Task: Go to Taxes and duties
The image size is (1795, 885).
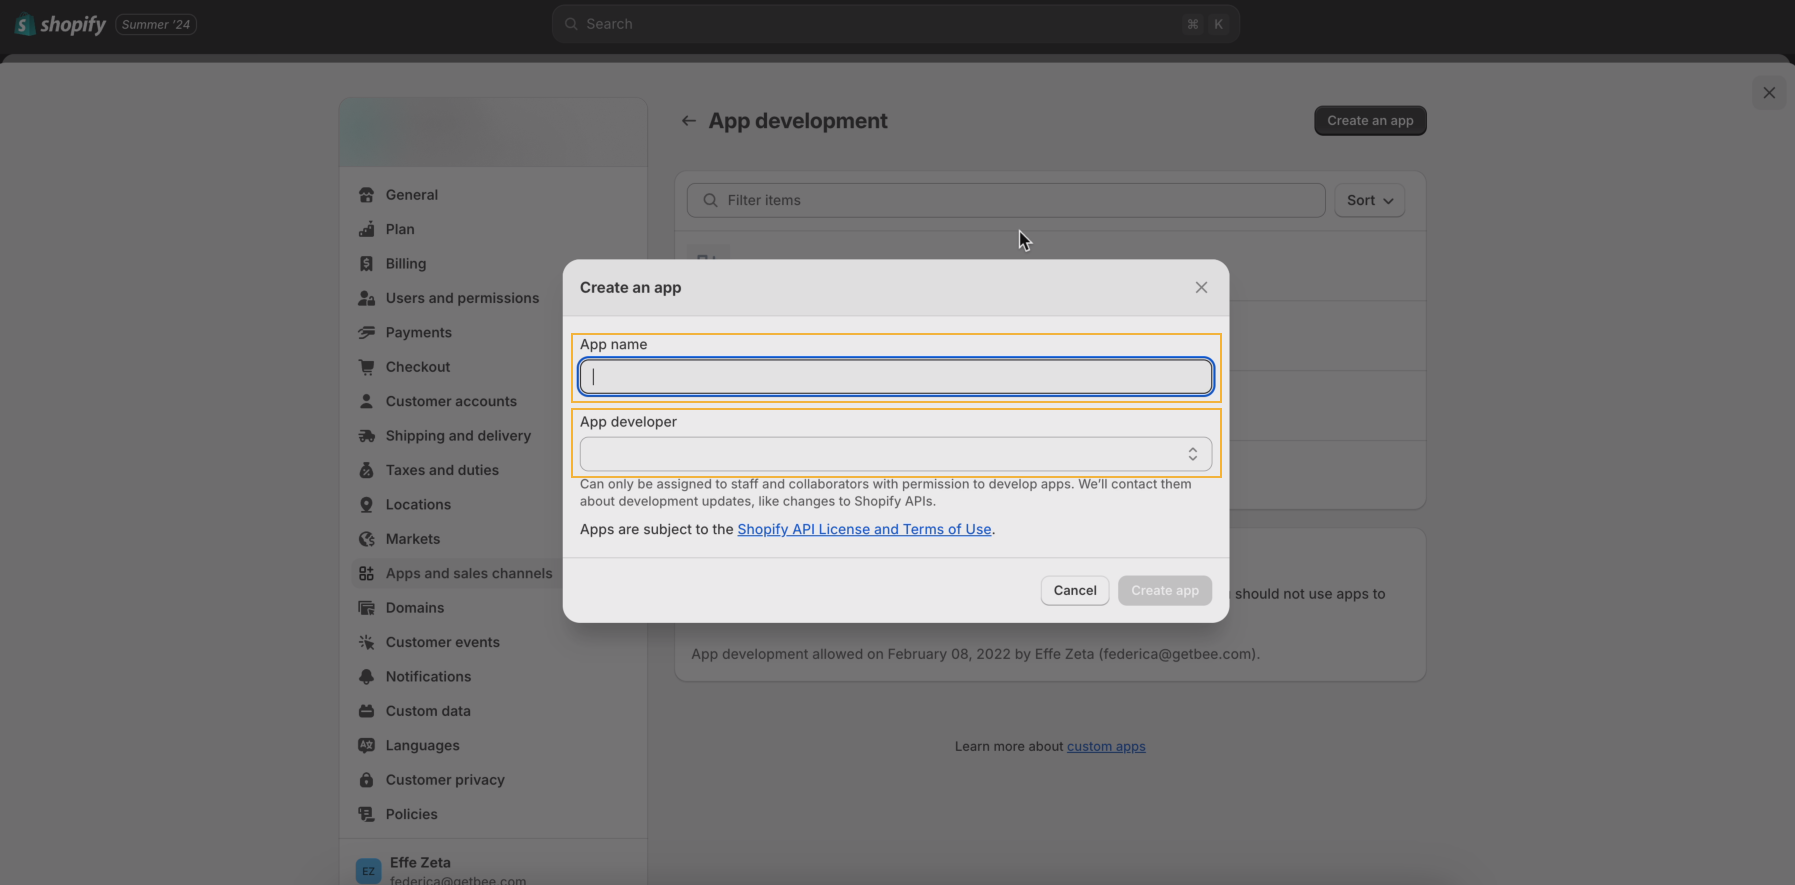Action: click(442, 470)
